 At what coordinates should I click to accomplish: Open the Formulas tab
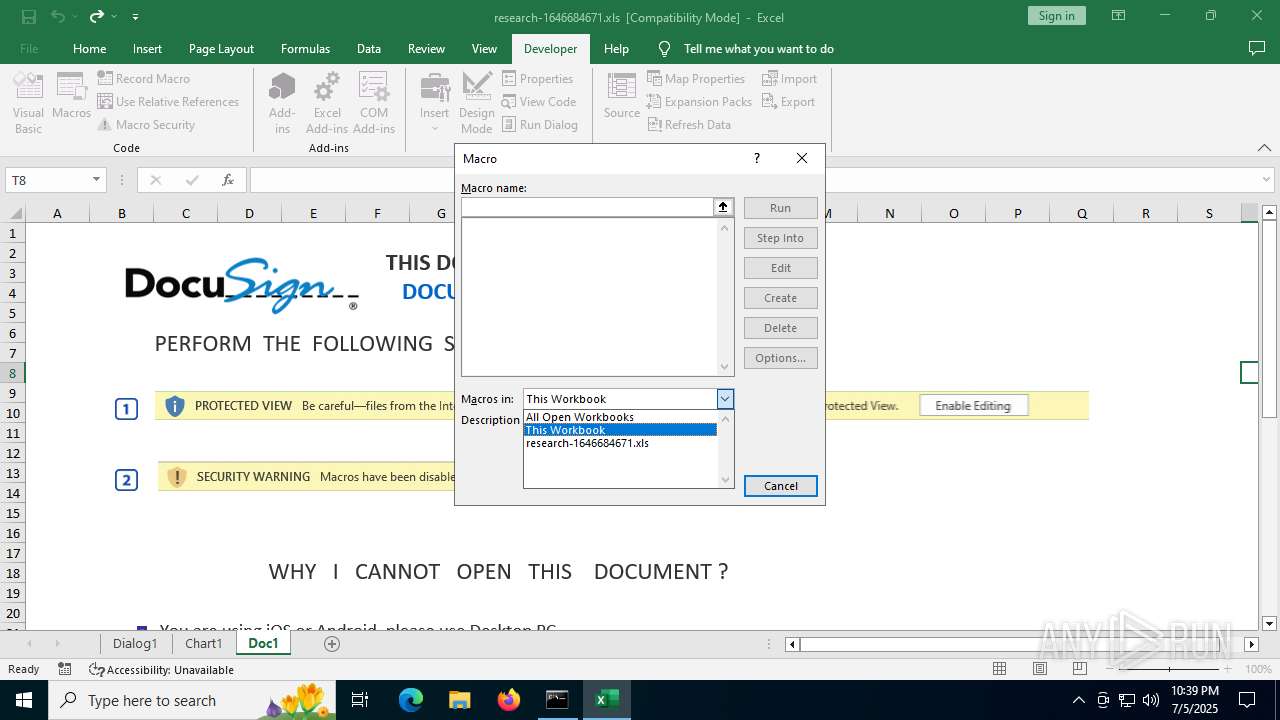305,48
